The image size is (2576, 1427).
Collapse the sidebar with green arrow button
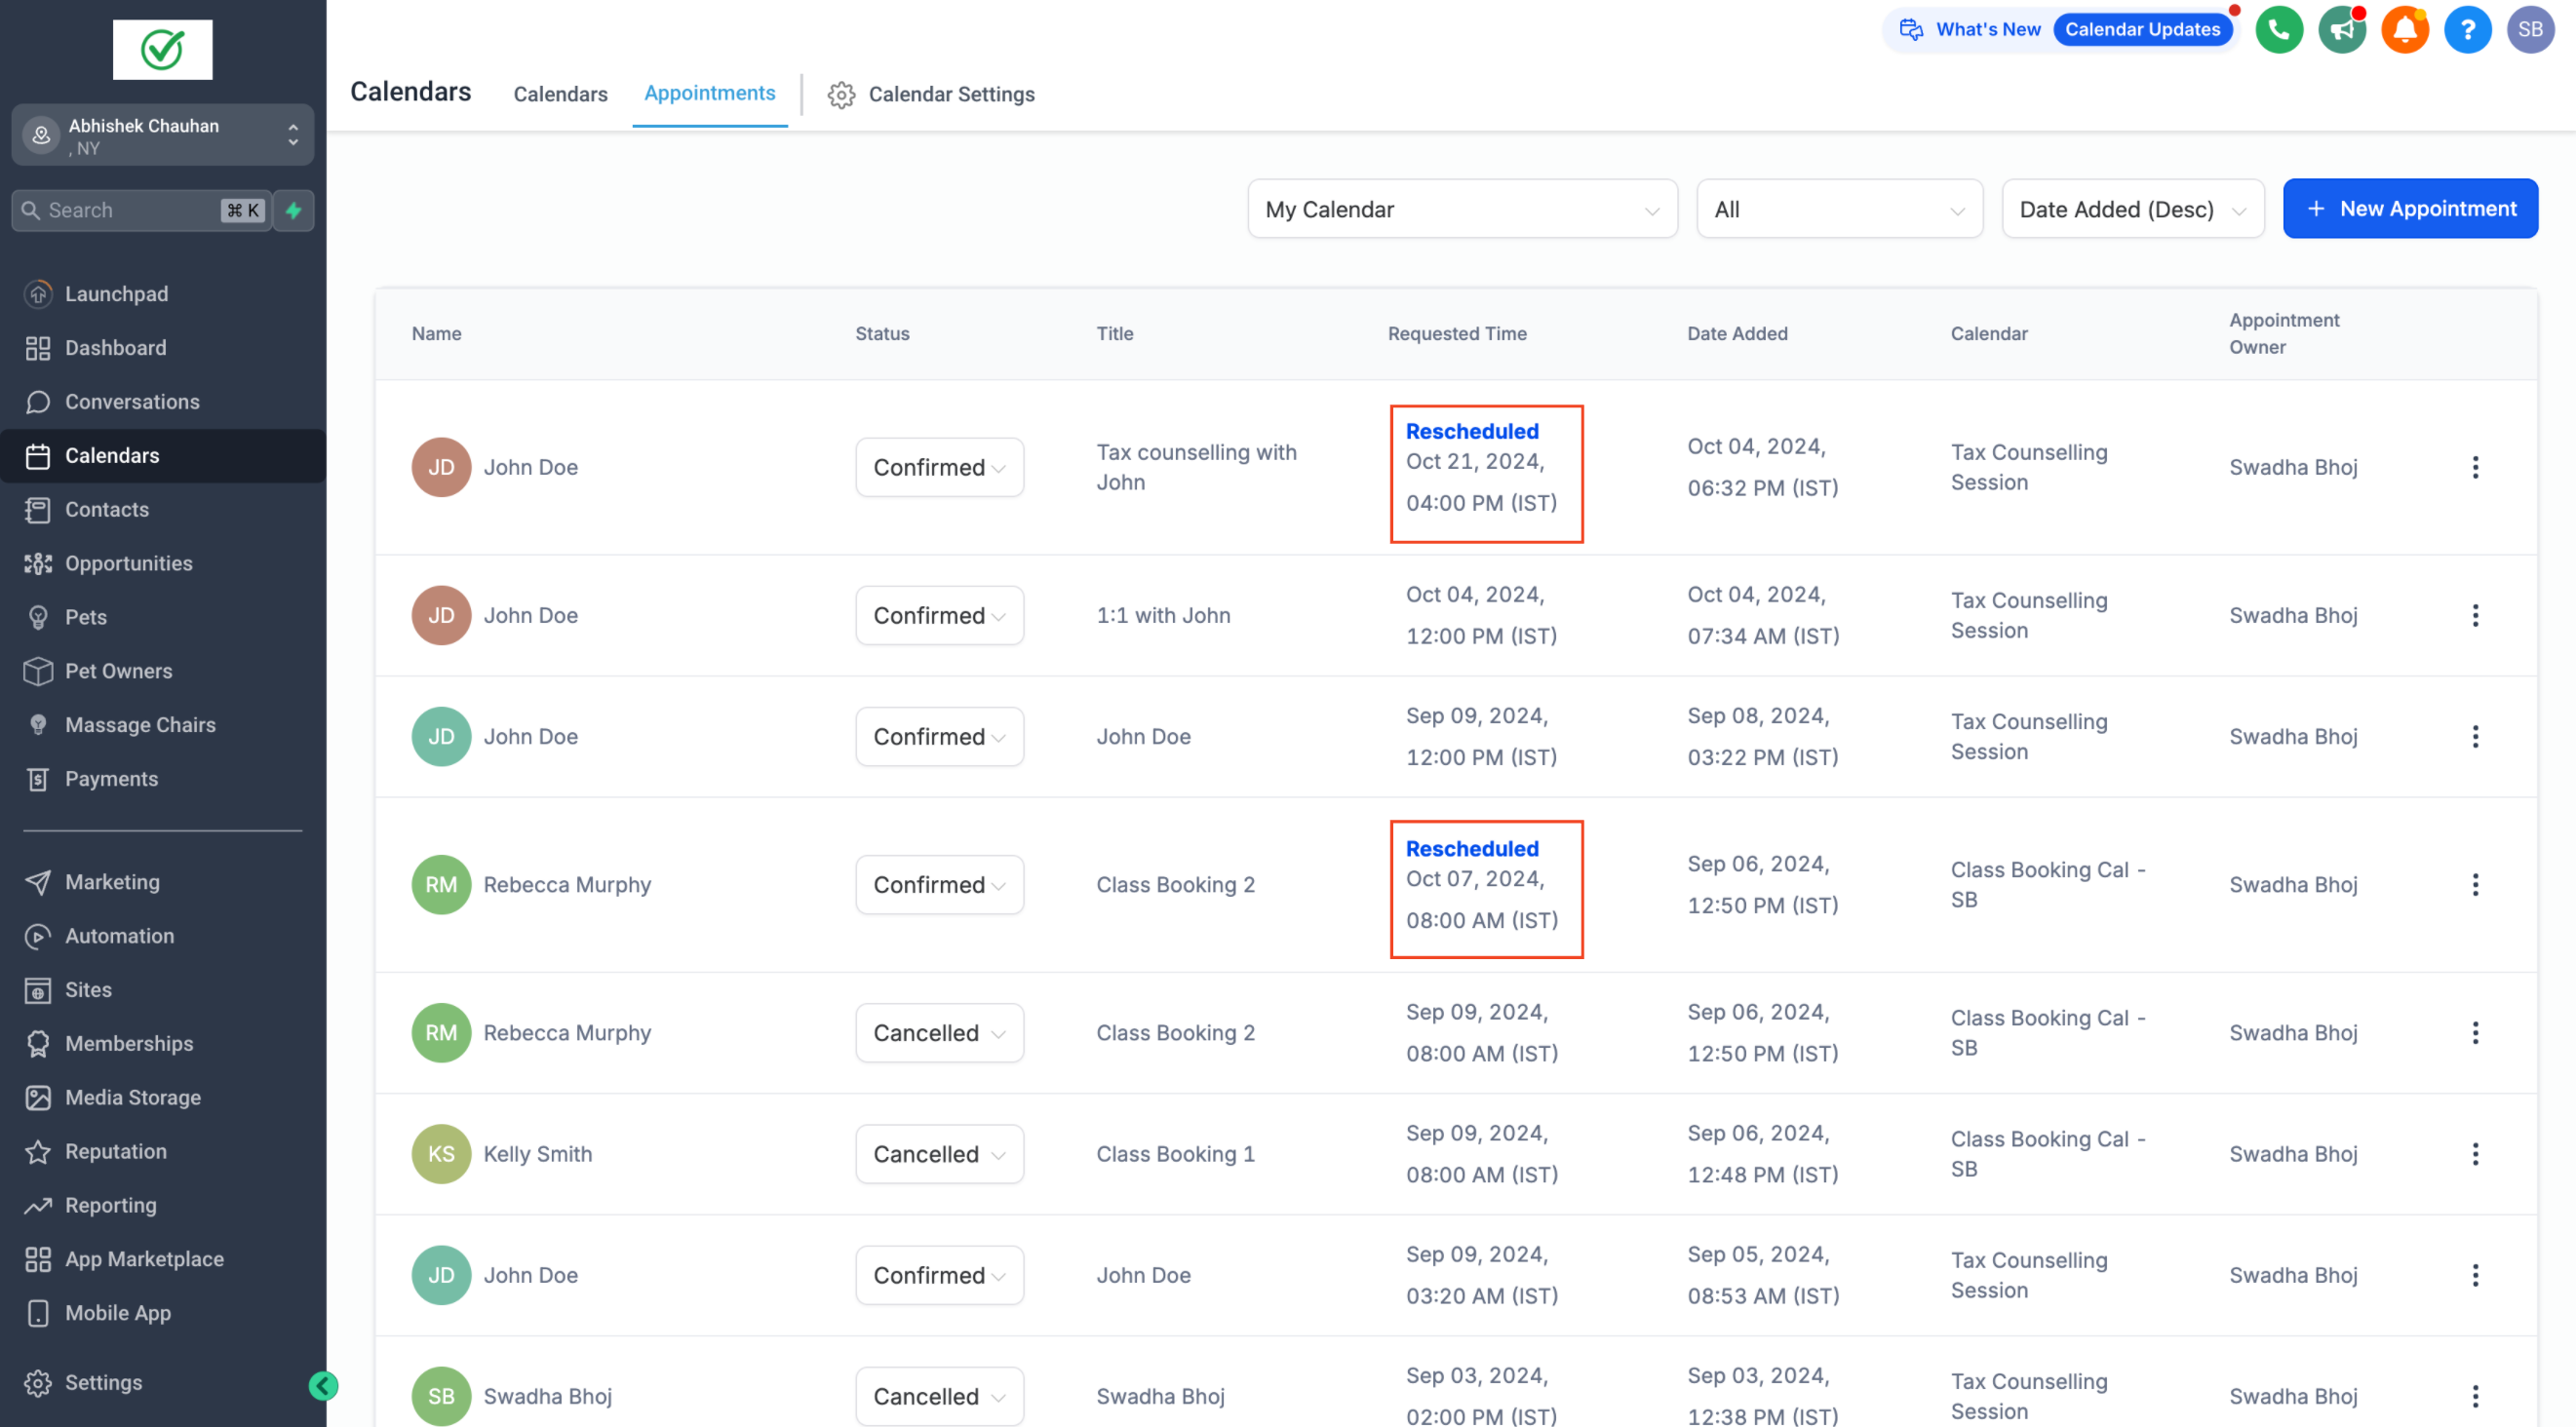coord(322,1385)
